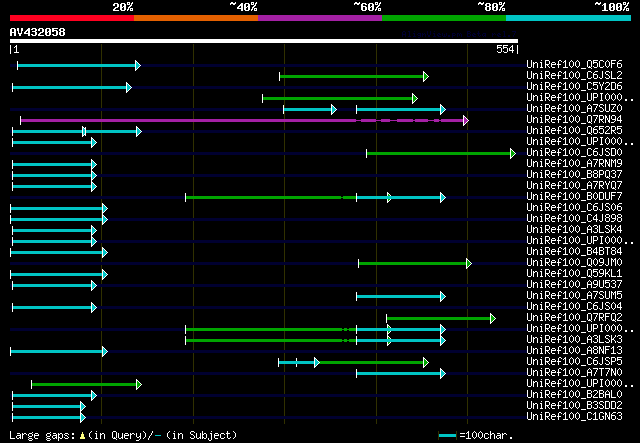Click the red 20% identity legend segment

[x=72, y=18]
